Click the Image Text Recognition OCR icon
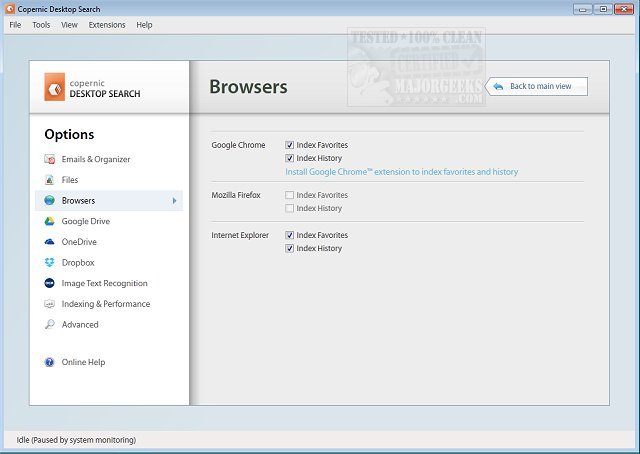 [49, 283]
